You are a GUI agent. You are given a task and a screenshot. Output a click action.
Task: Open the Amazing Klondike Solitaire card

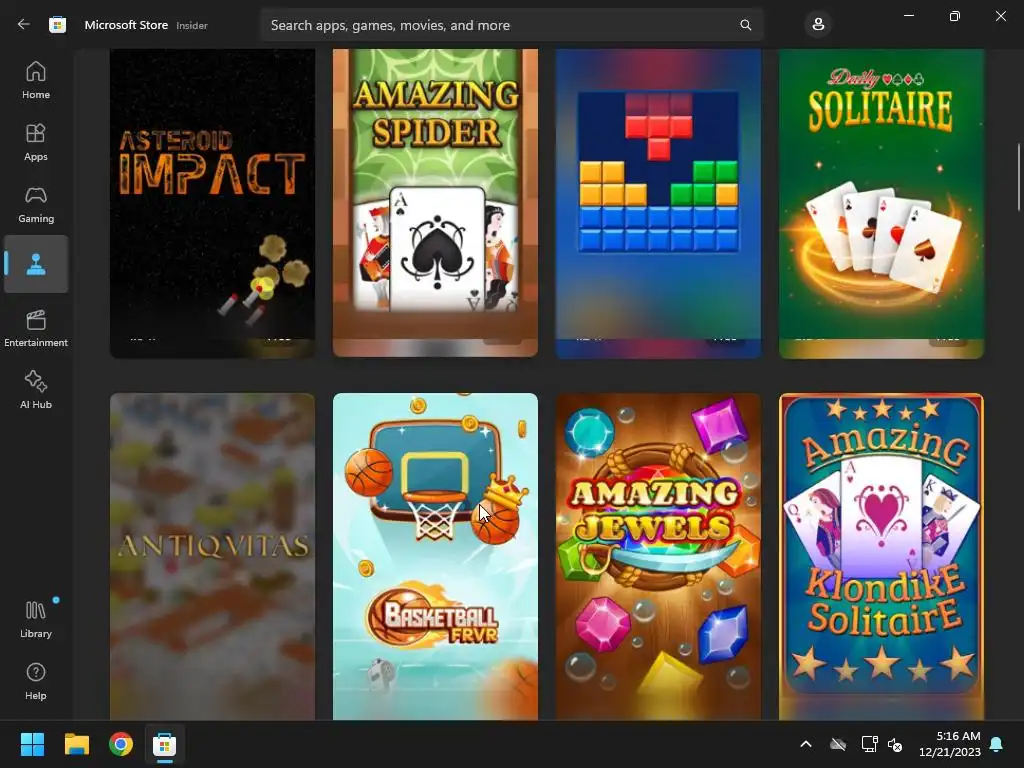(x=881, y=556)
